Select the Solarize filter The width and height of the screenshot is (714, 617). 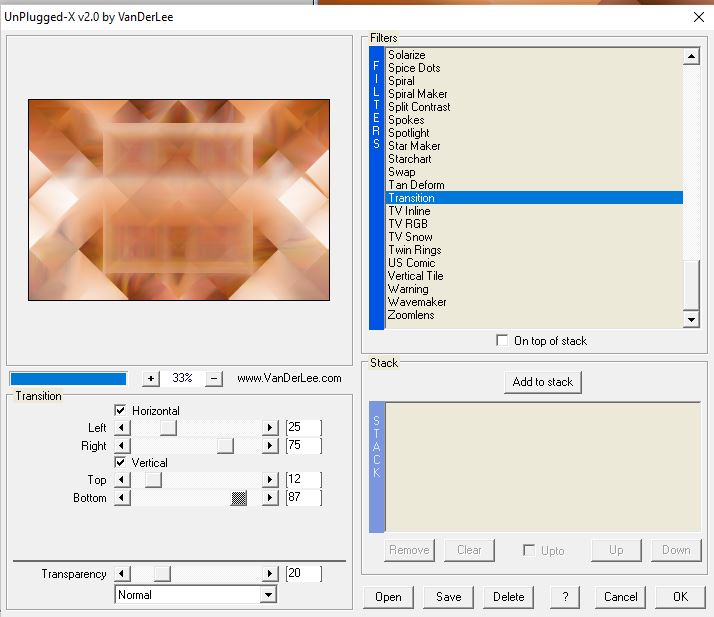pyautogui.click(x=534, y=55)
